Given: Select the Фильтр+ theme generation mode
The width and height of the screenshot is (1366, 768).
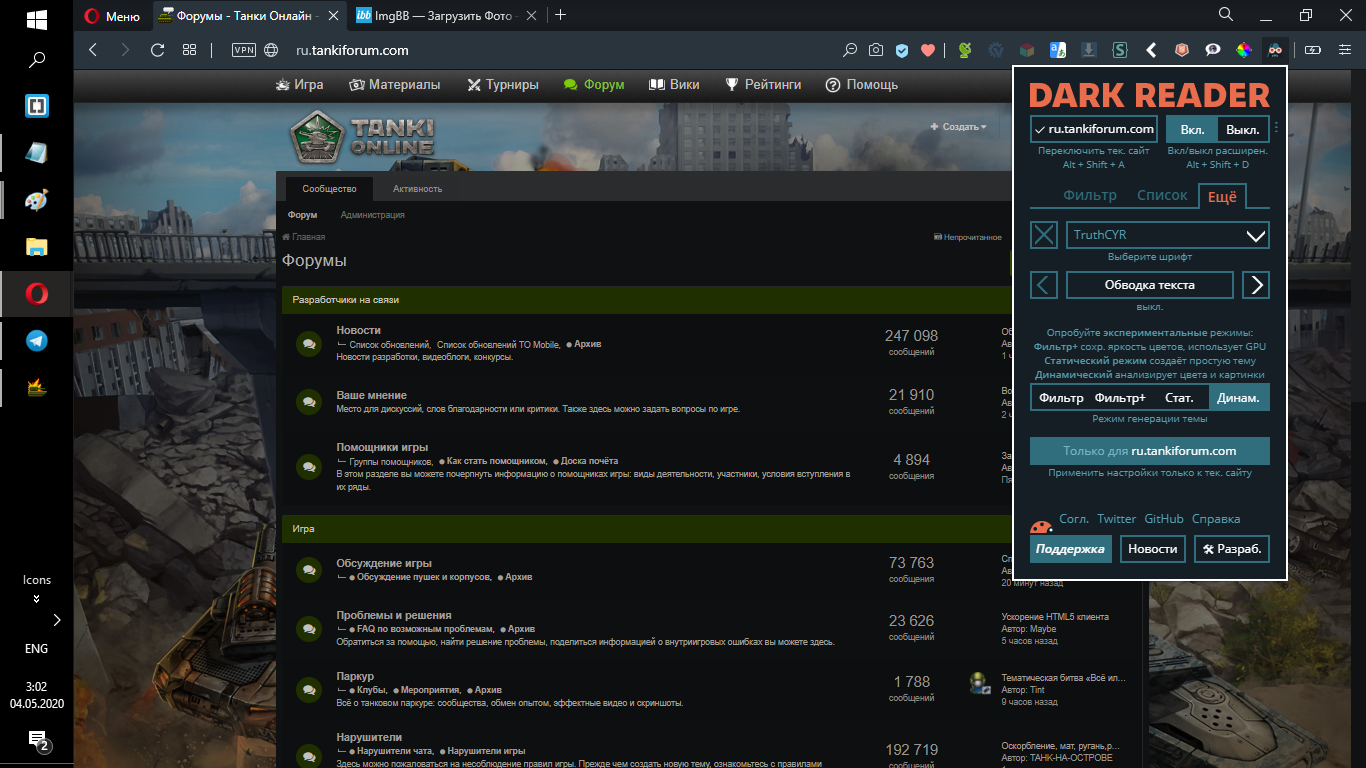Looking at the screenshot, I should coord(1120,398).
